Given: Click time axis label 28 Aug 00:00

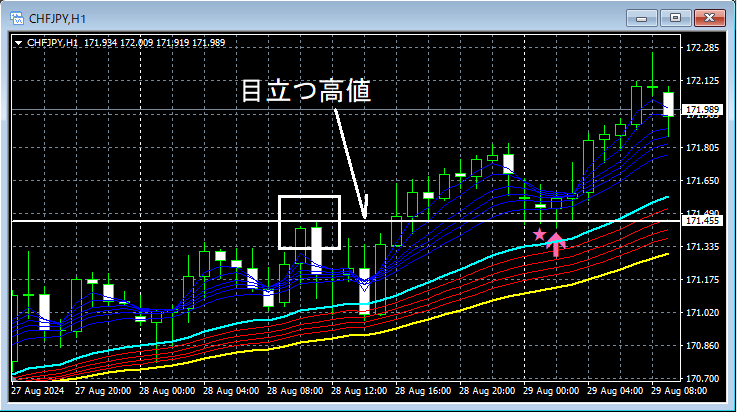Looking at the screenshot, I should [167, 391].
